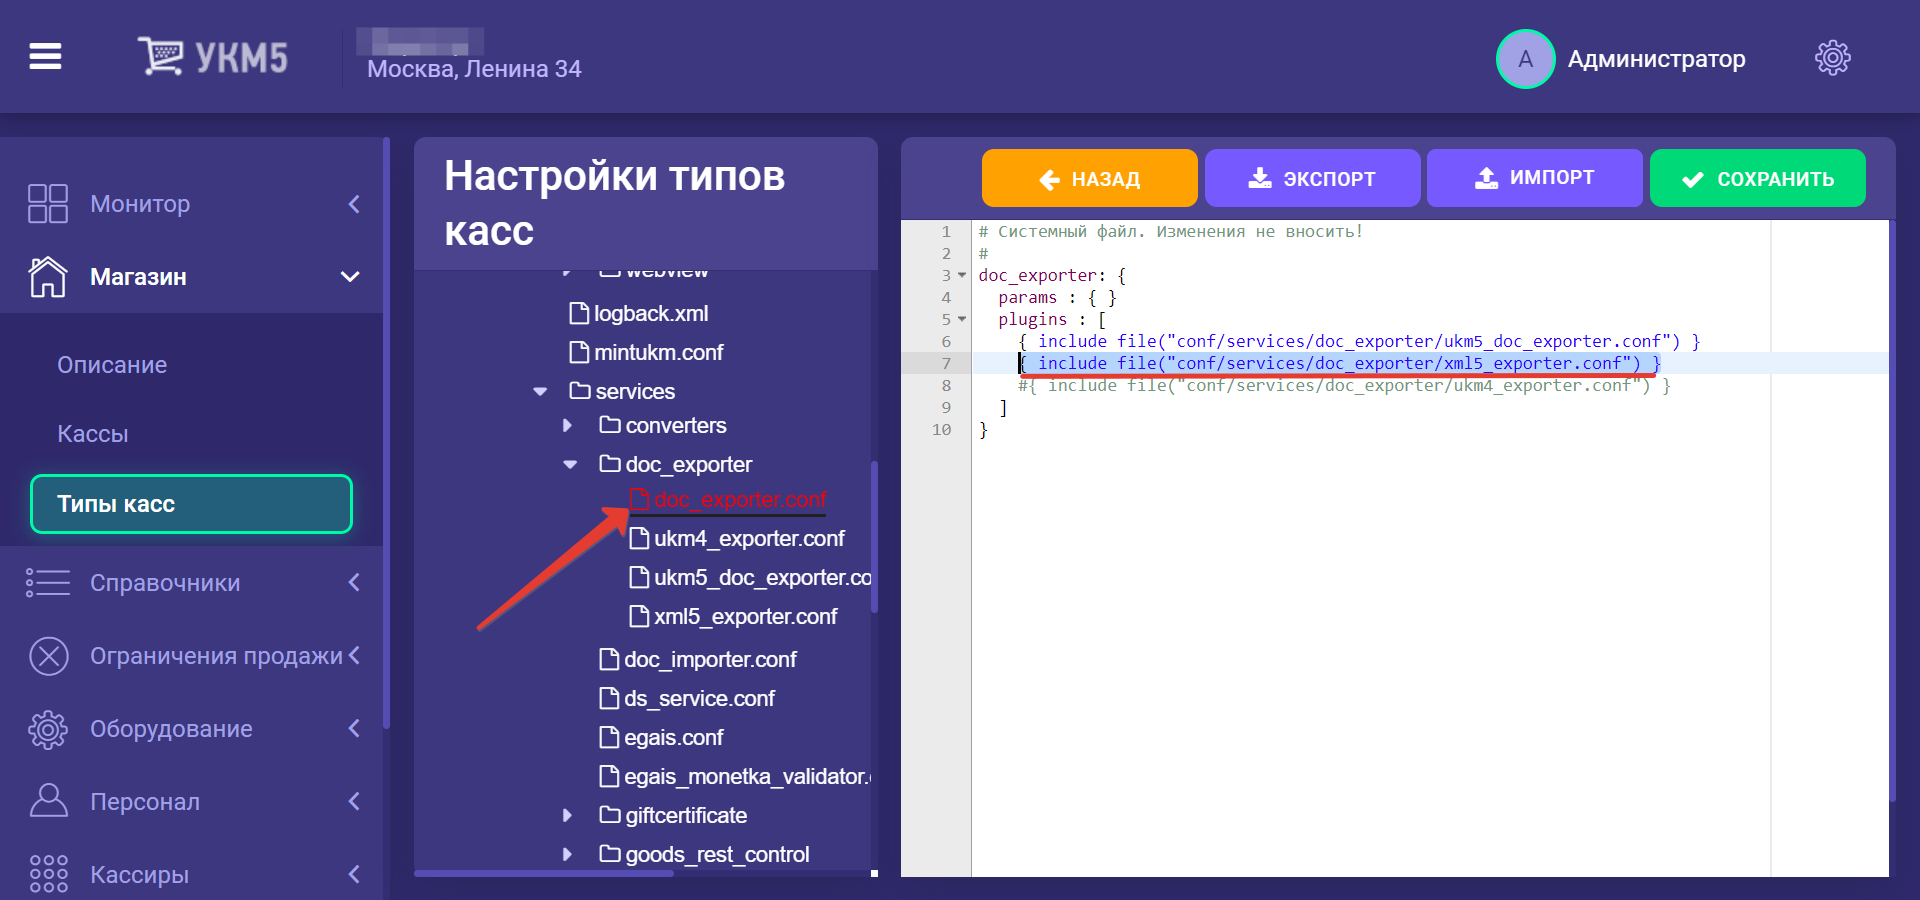Open the Монитор menu section
The width and height of the screenshot is (1920, 900).
191,204
